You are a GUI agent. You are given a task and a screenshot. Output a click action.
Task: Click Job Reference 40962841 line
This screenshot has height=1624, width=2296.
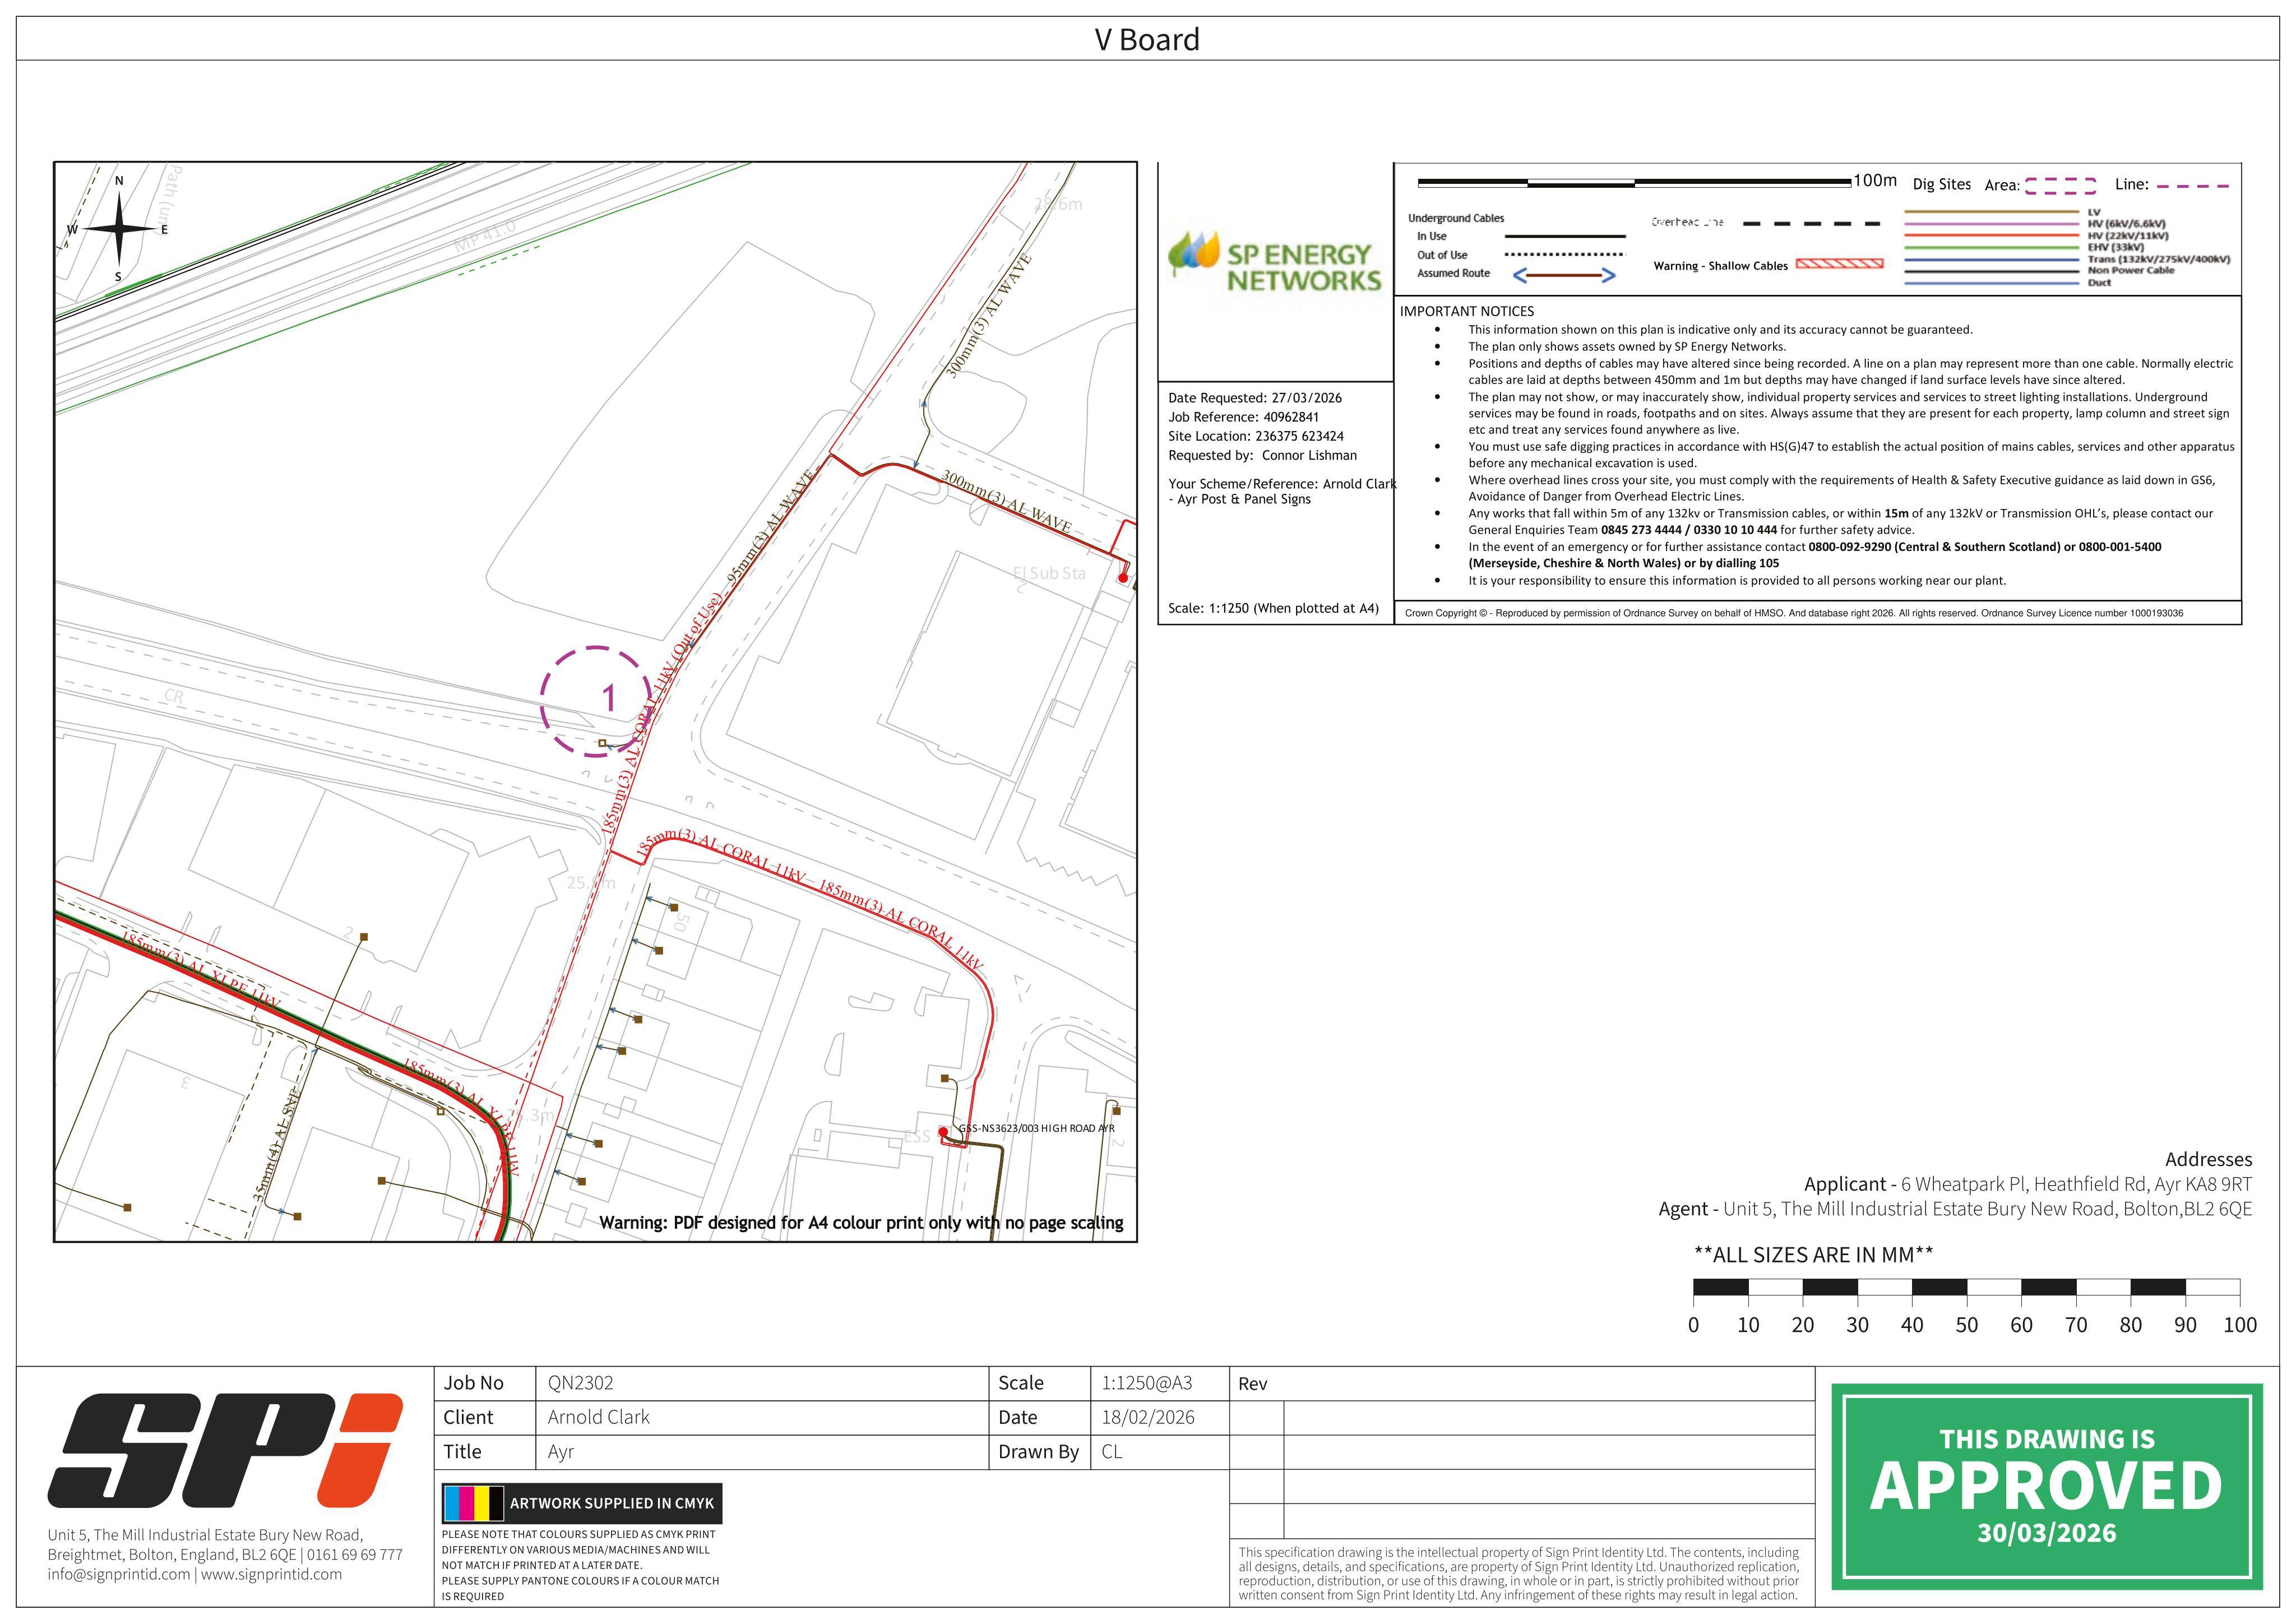point(1243,417)
